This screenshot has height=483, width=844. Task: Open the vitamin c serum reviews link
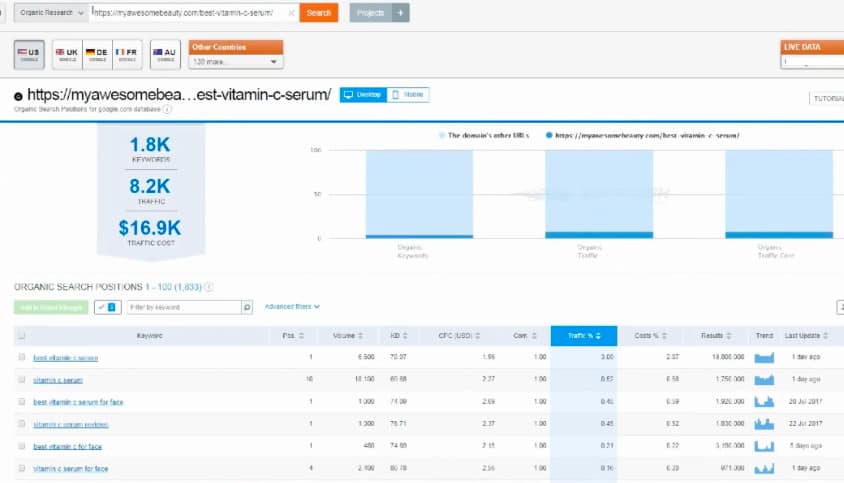pyautogui.click(x=71, y=425)
